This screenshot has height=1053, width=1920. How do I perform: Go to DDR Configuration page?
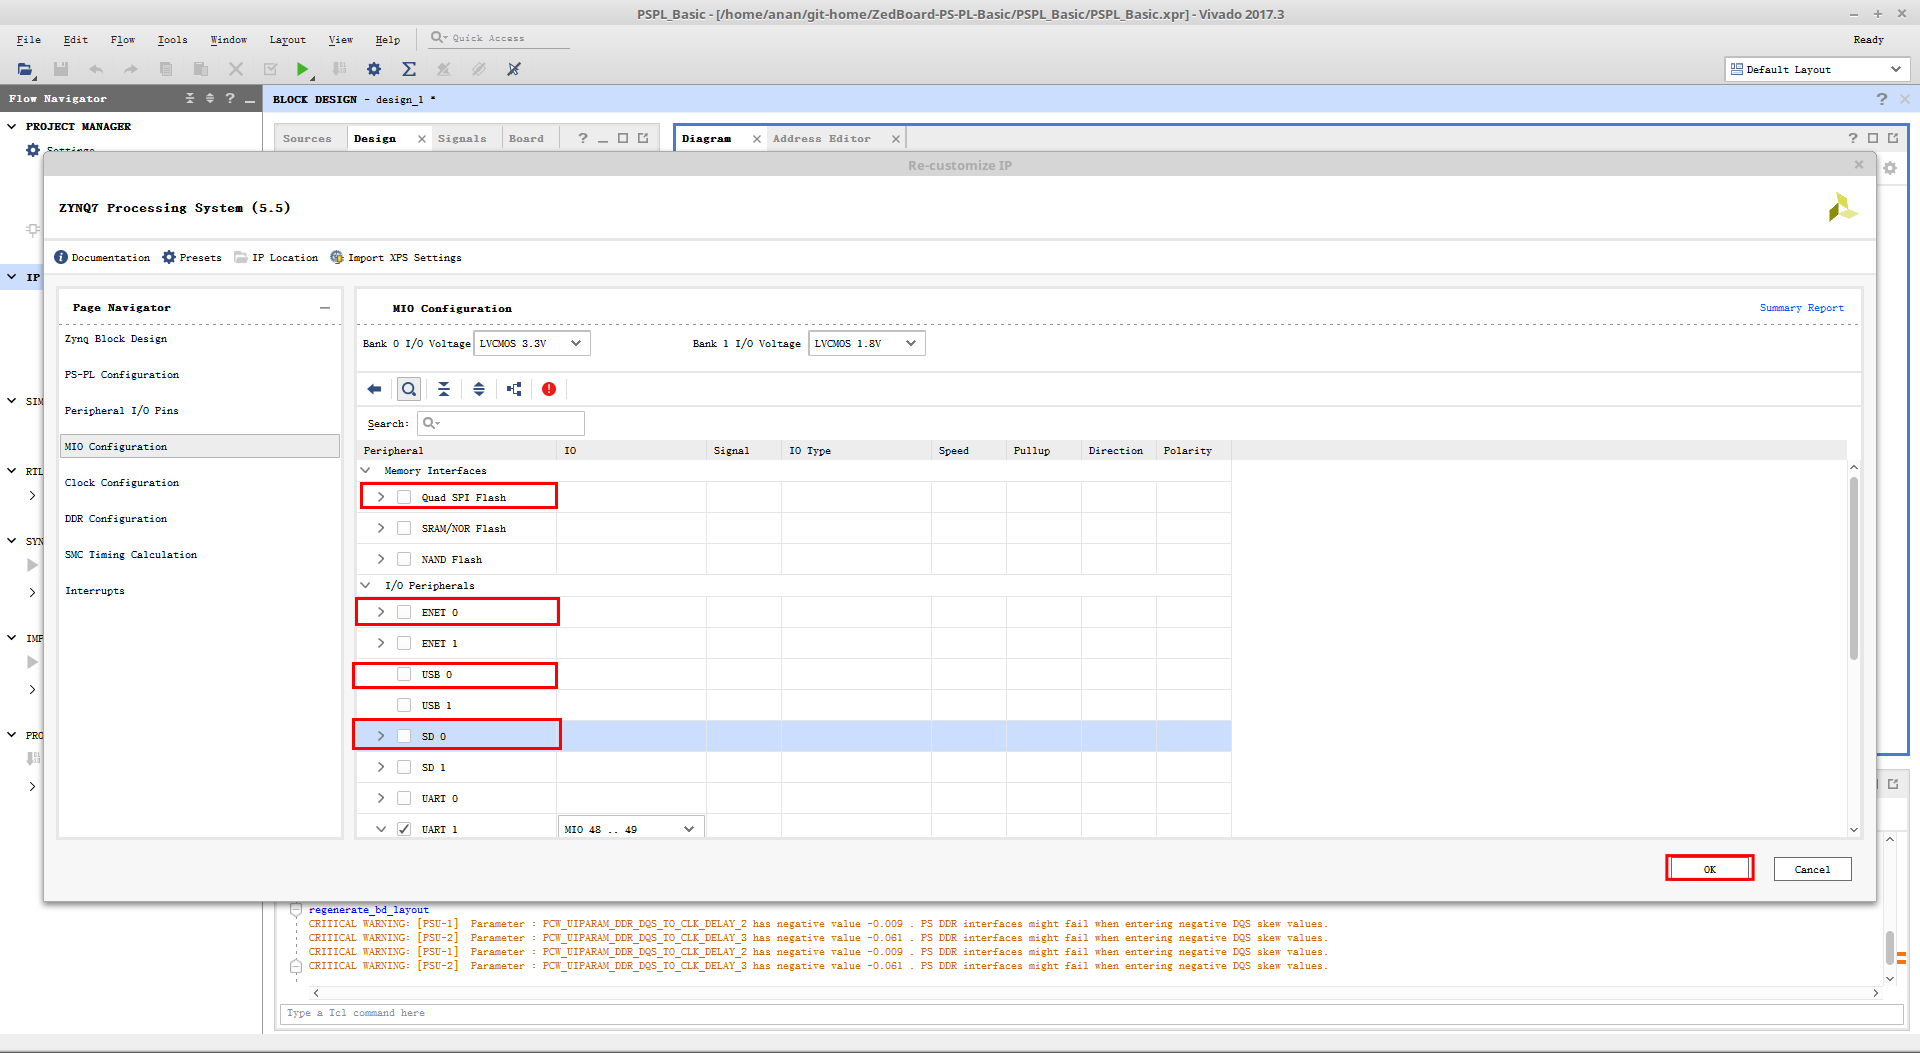tap(116, 518)
